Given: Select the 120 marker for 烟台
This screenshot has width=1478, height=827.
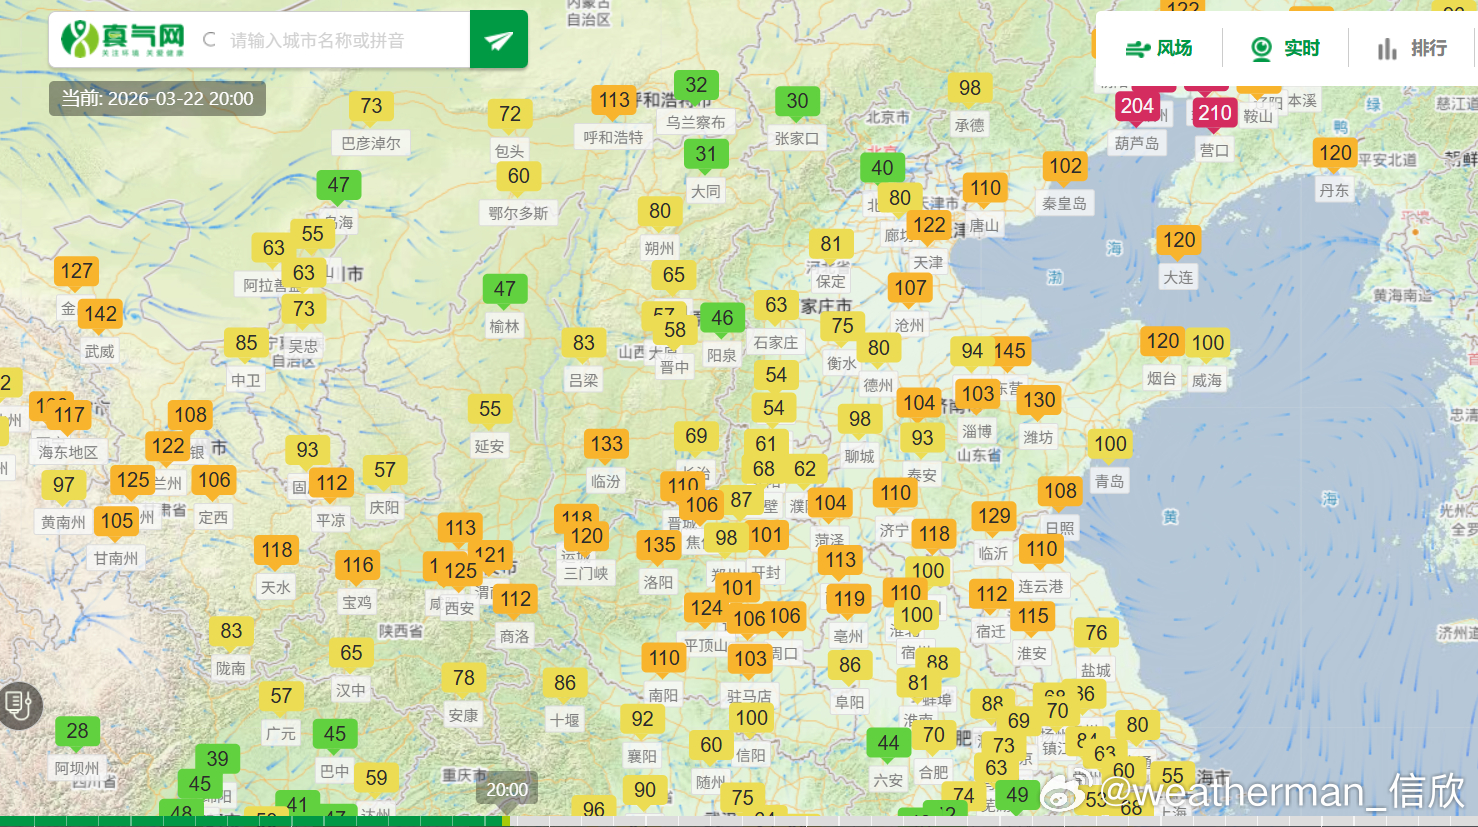Looking at the screenshot, I should point(1163,341).
